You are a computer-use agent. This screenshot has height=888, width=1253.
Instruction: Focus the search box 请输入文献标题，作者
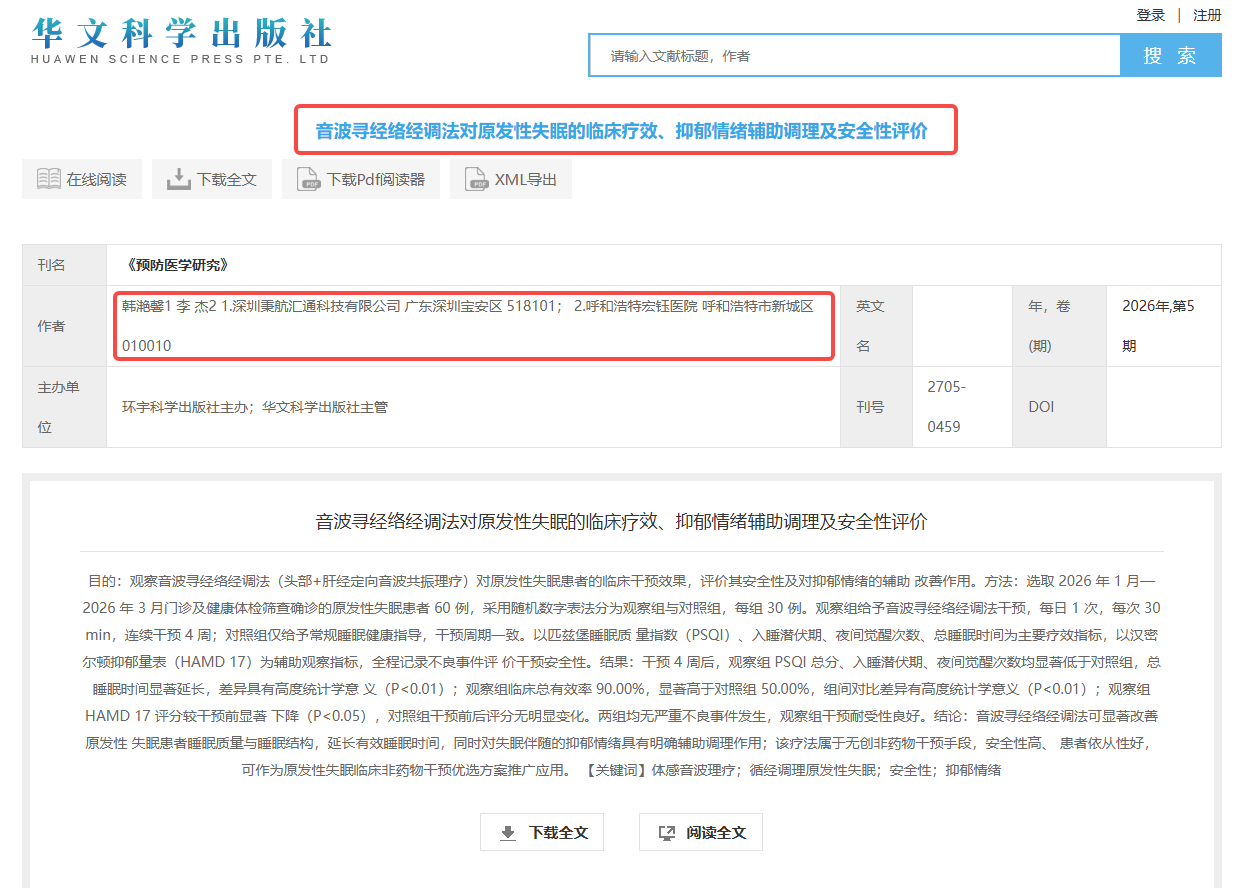tap(855, 56)
